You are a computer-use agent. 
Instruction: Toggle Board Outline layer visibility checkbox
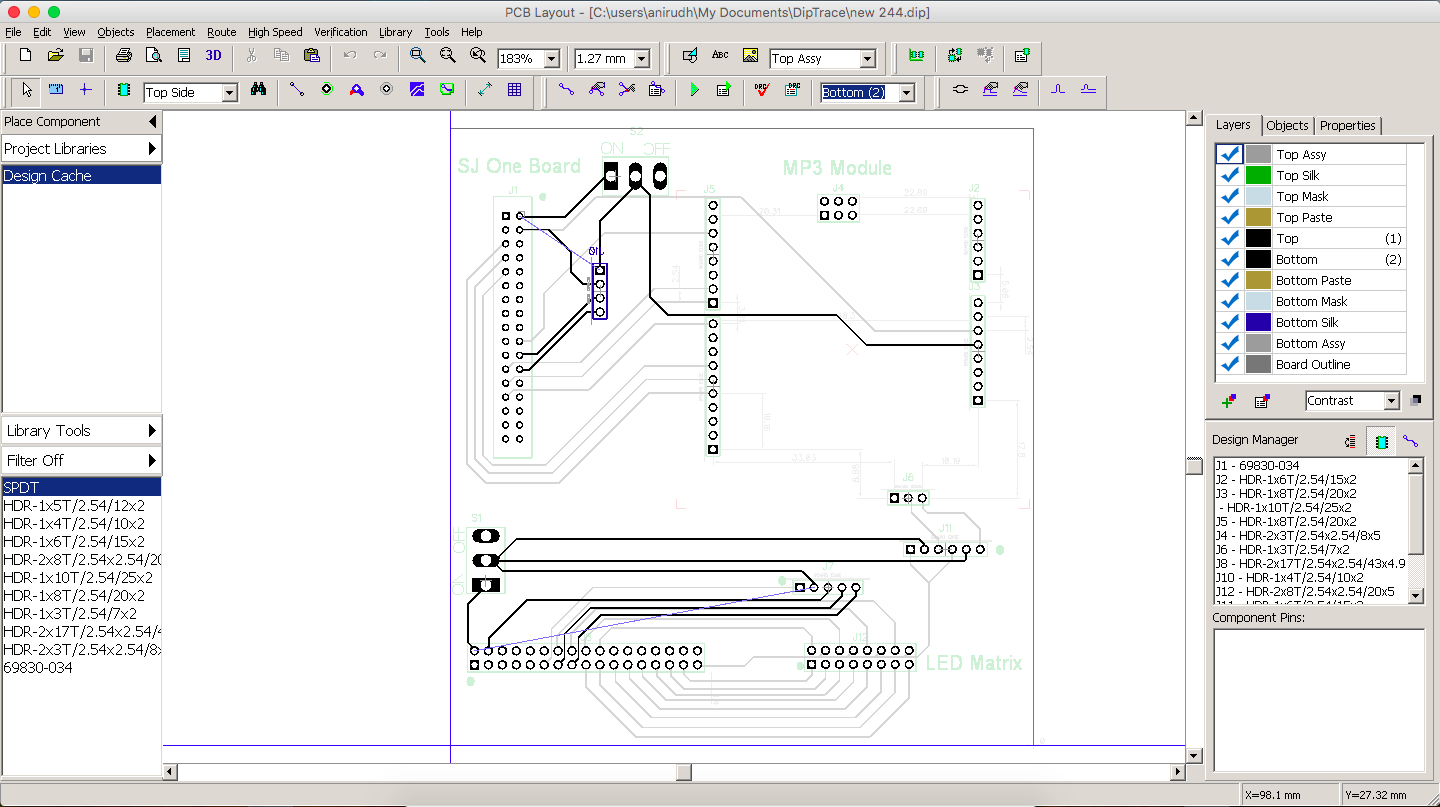pyautogui.click(x=1230, y=364)
